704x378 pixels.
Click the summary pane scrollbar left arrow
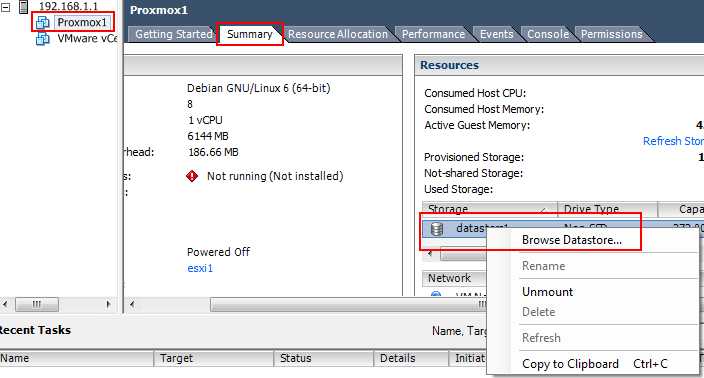pos(132,304)
